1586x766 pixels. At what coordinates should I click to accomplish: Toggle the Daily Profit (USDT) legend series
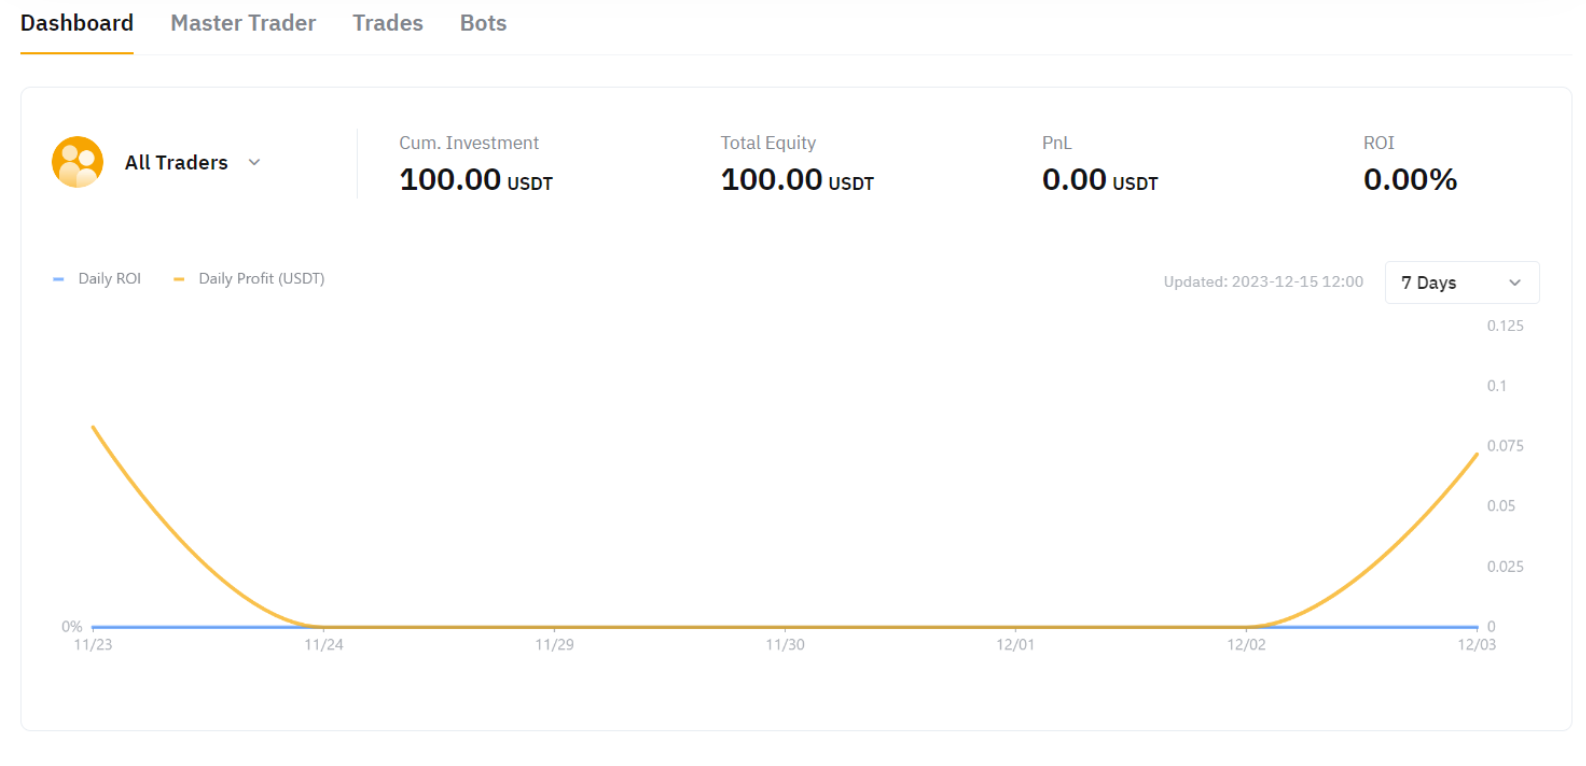(x=261, y=279)
